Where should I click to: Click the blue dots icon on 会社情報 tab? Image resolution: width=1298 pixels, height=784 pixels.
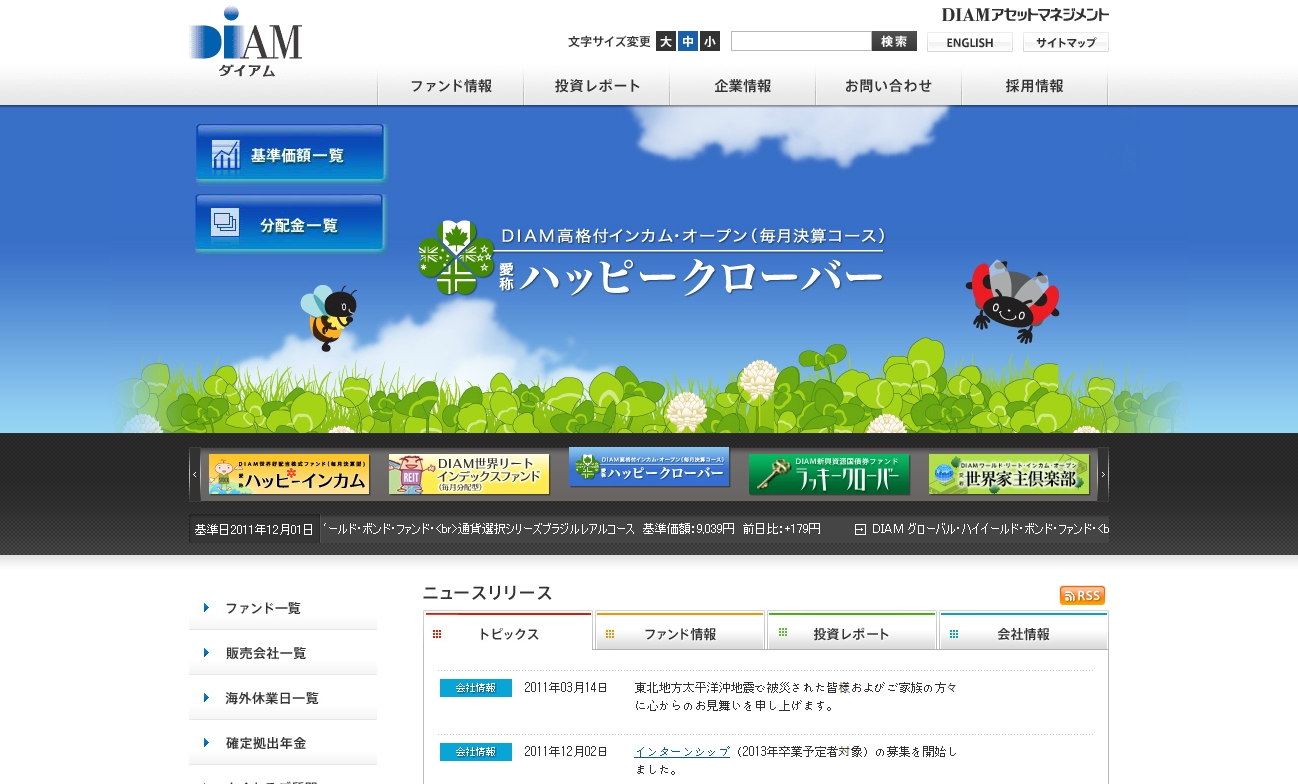954,634
